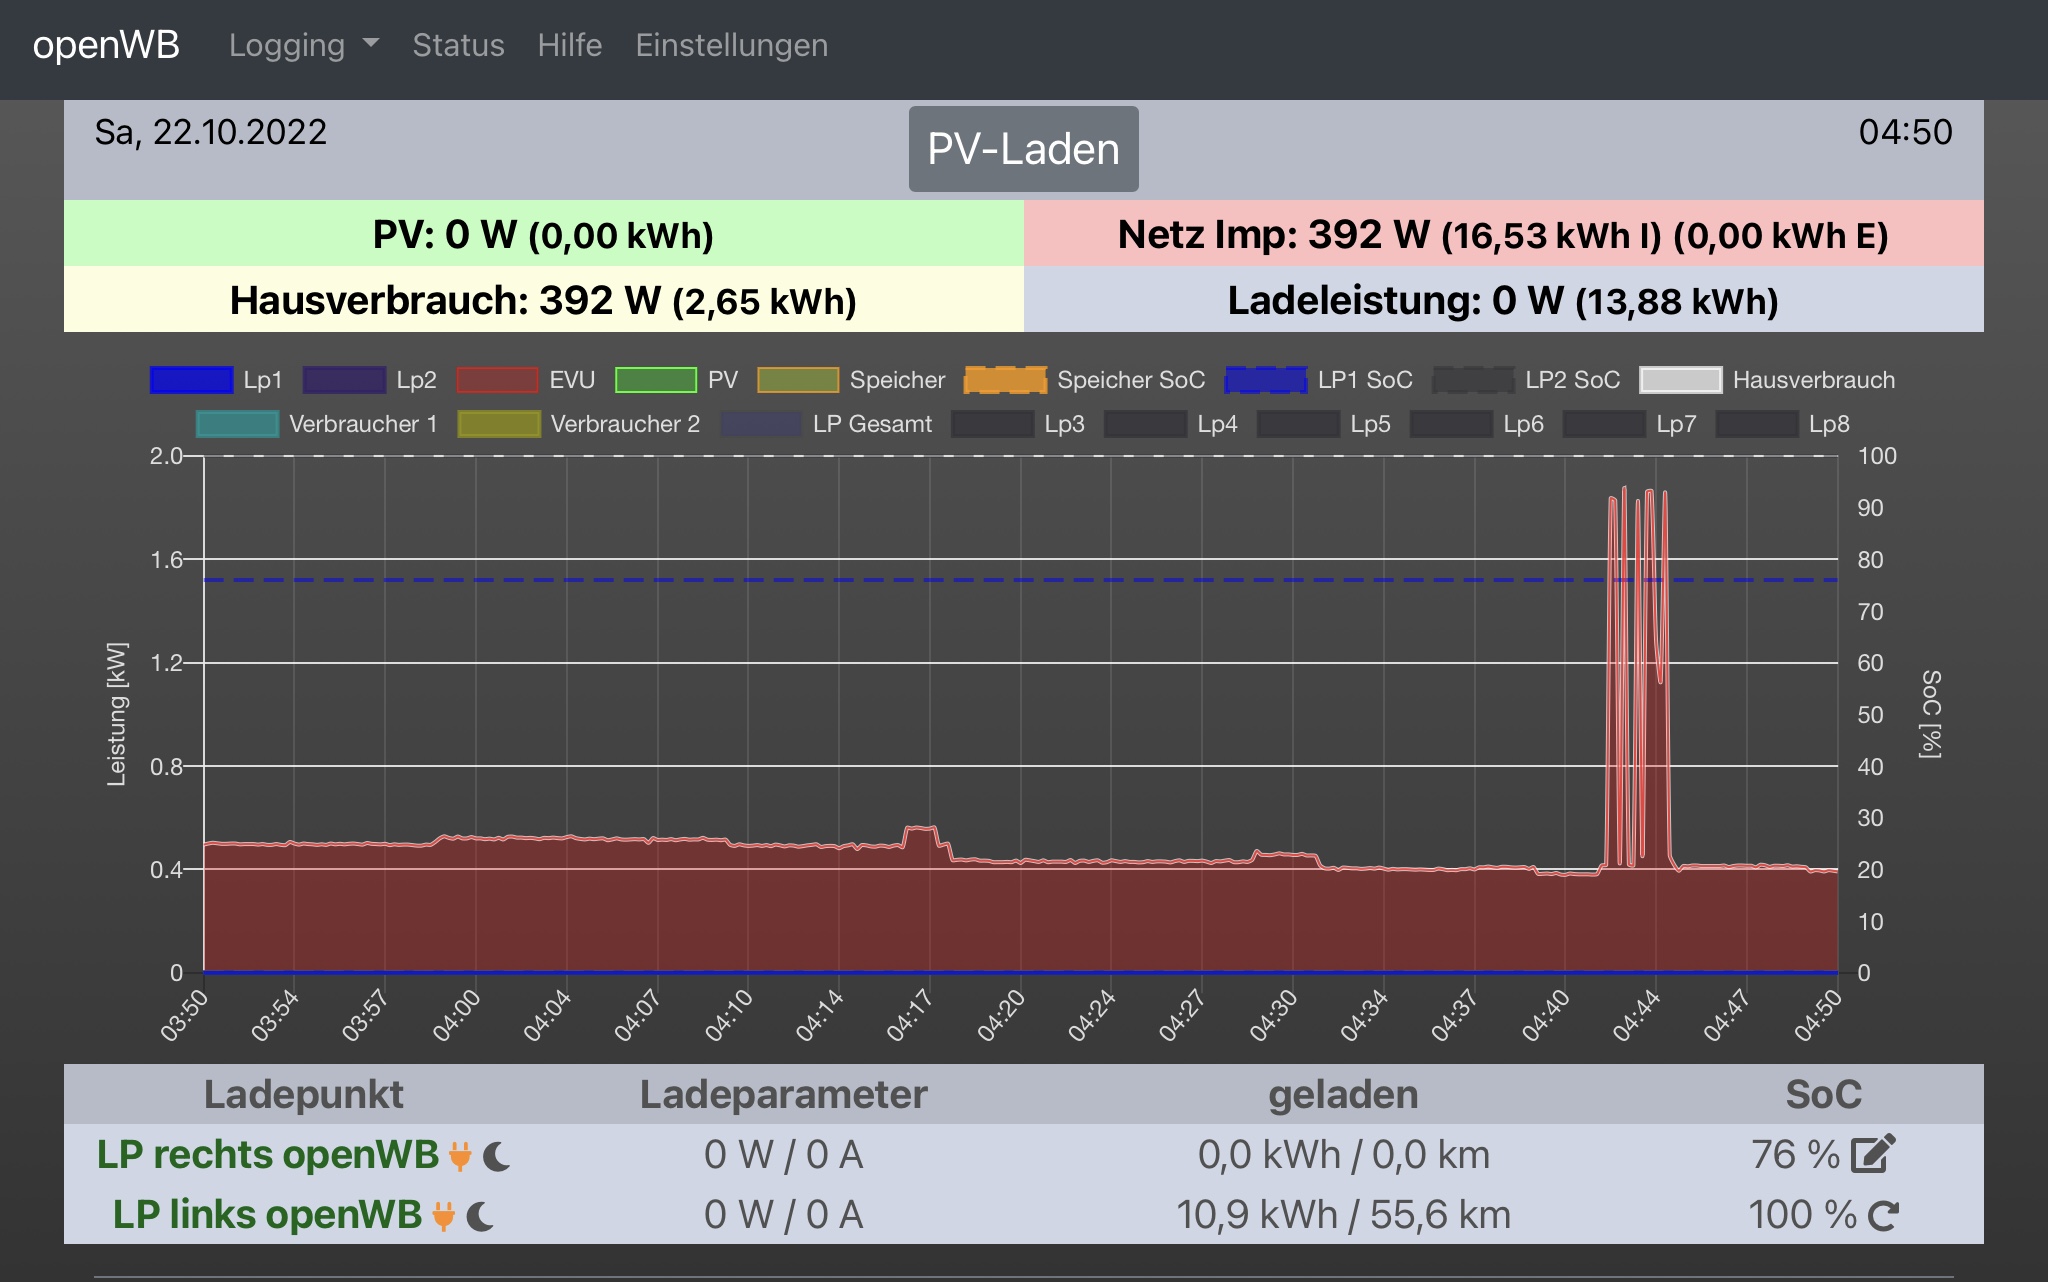Click plug icon beside LP rechts openWB

point(459,1156)
